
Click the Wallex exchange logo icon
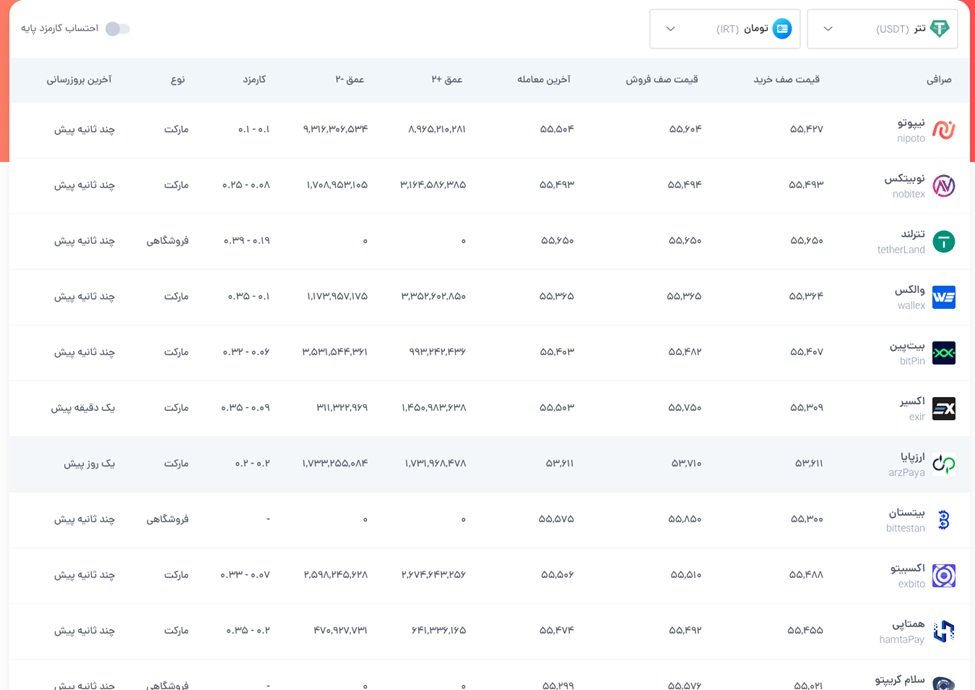[943, 297]
